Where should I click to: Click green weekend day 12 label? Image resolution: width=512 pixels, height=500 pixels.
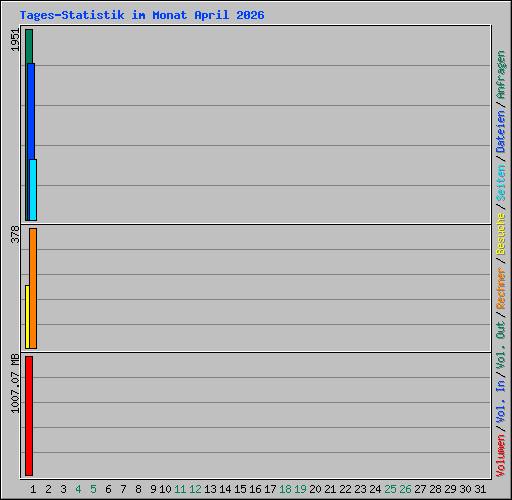(195, 489)
